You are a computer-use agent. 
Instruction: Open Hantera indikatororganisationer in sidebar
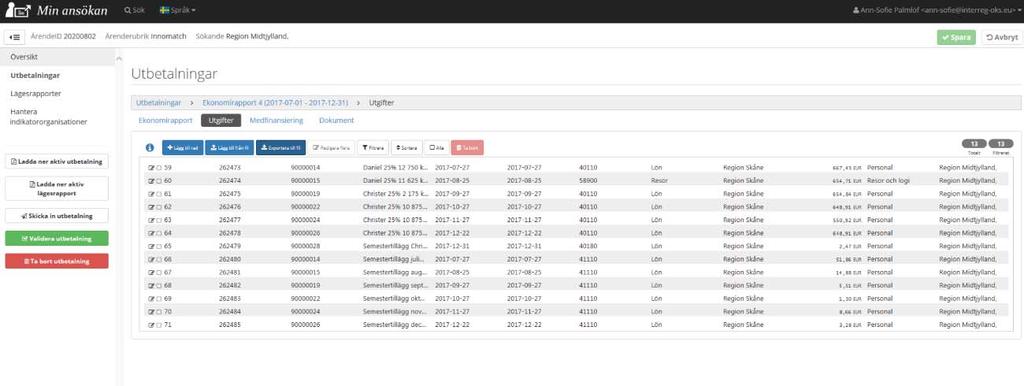click(48, 116)
